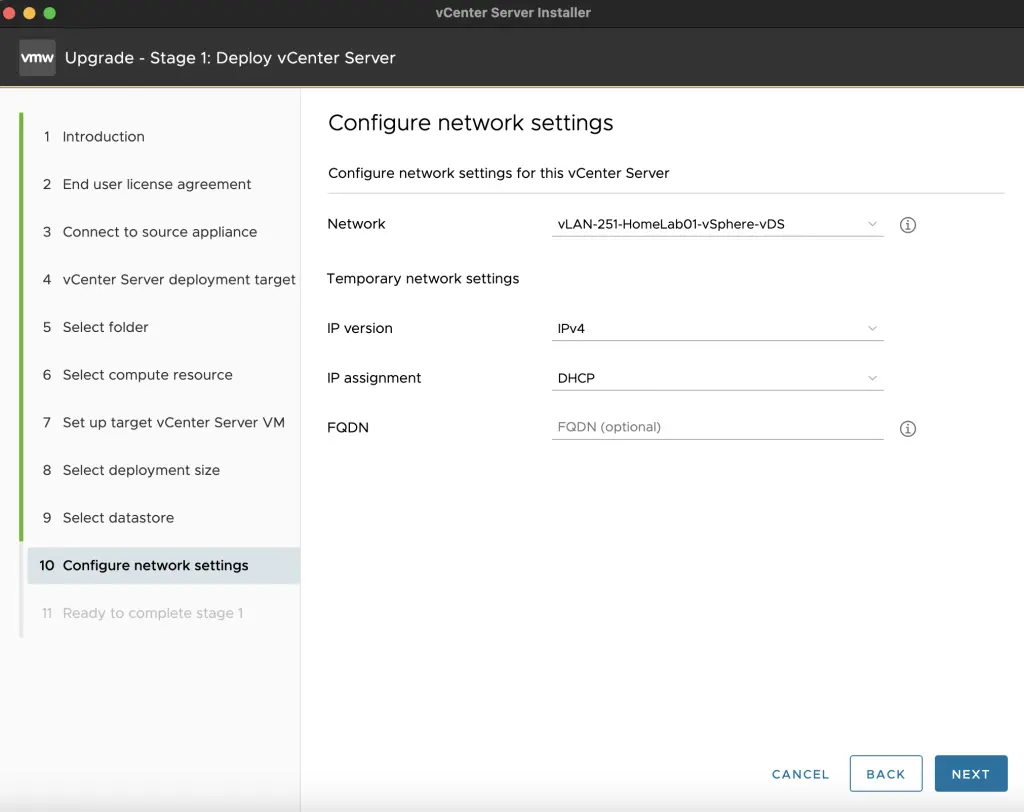Select the vCenter Server deployment target step
This screenshot has width=1024, height=812.
(x=178, y=280)
